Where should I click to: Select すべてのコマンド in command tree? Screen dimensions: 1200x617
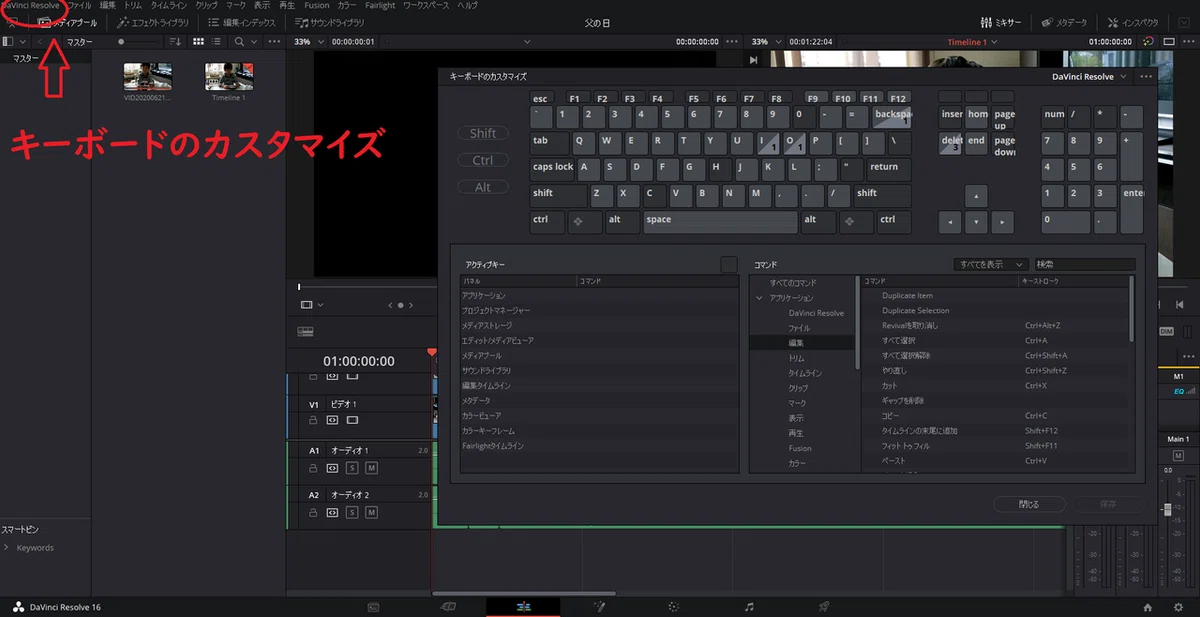coord(792,283)
